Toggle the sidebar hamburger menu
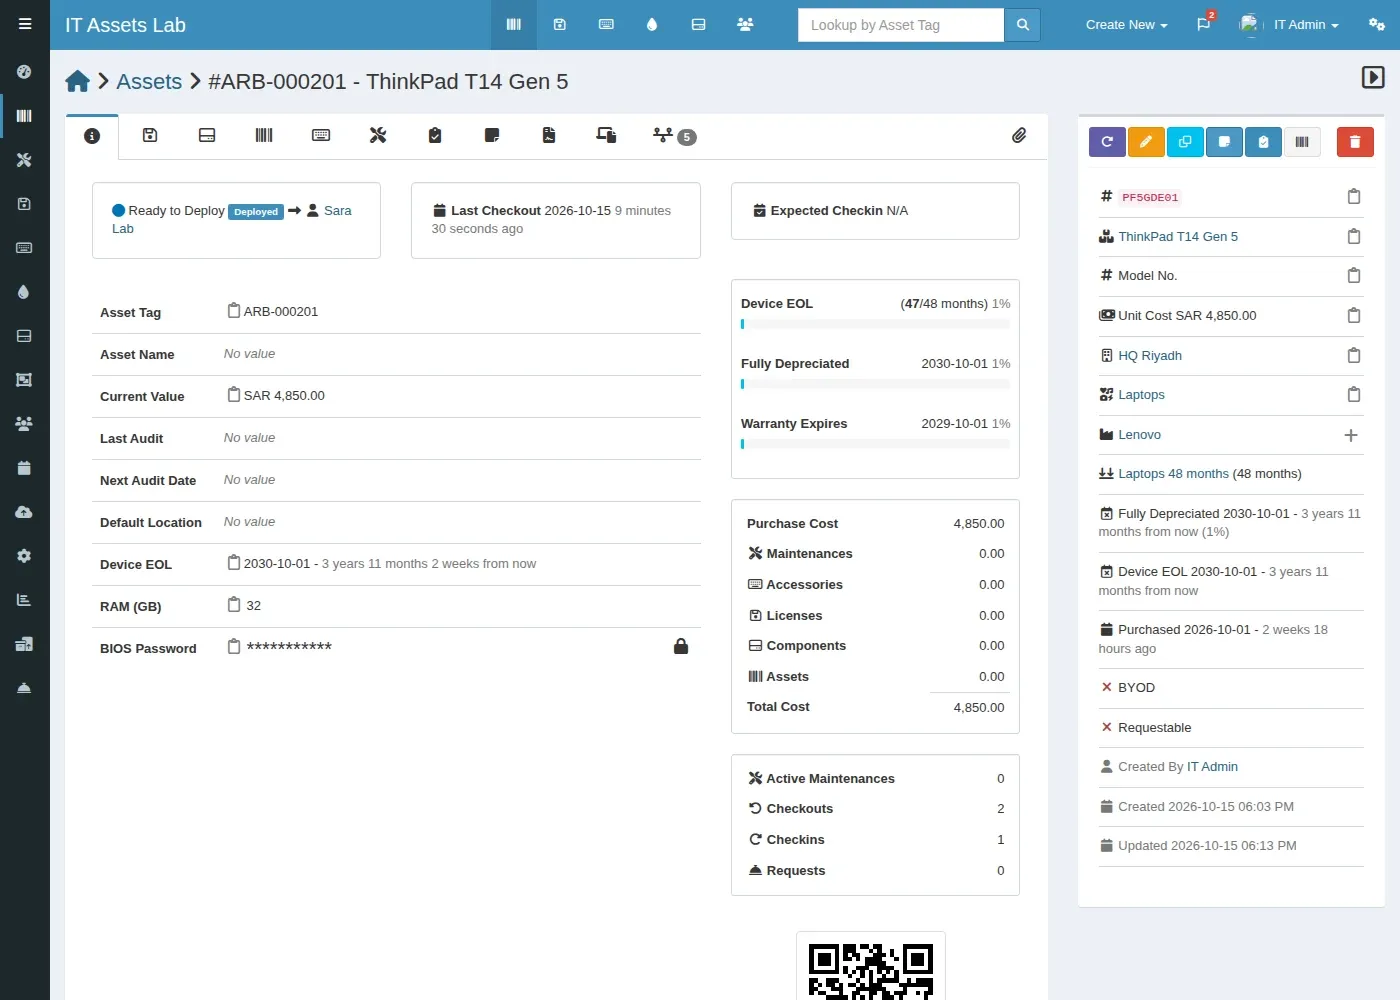1400x1000 pixels. pyautogui.click(x=25, y=24)
